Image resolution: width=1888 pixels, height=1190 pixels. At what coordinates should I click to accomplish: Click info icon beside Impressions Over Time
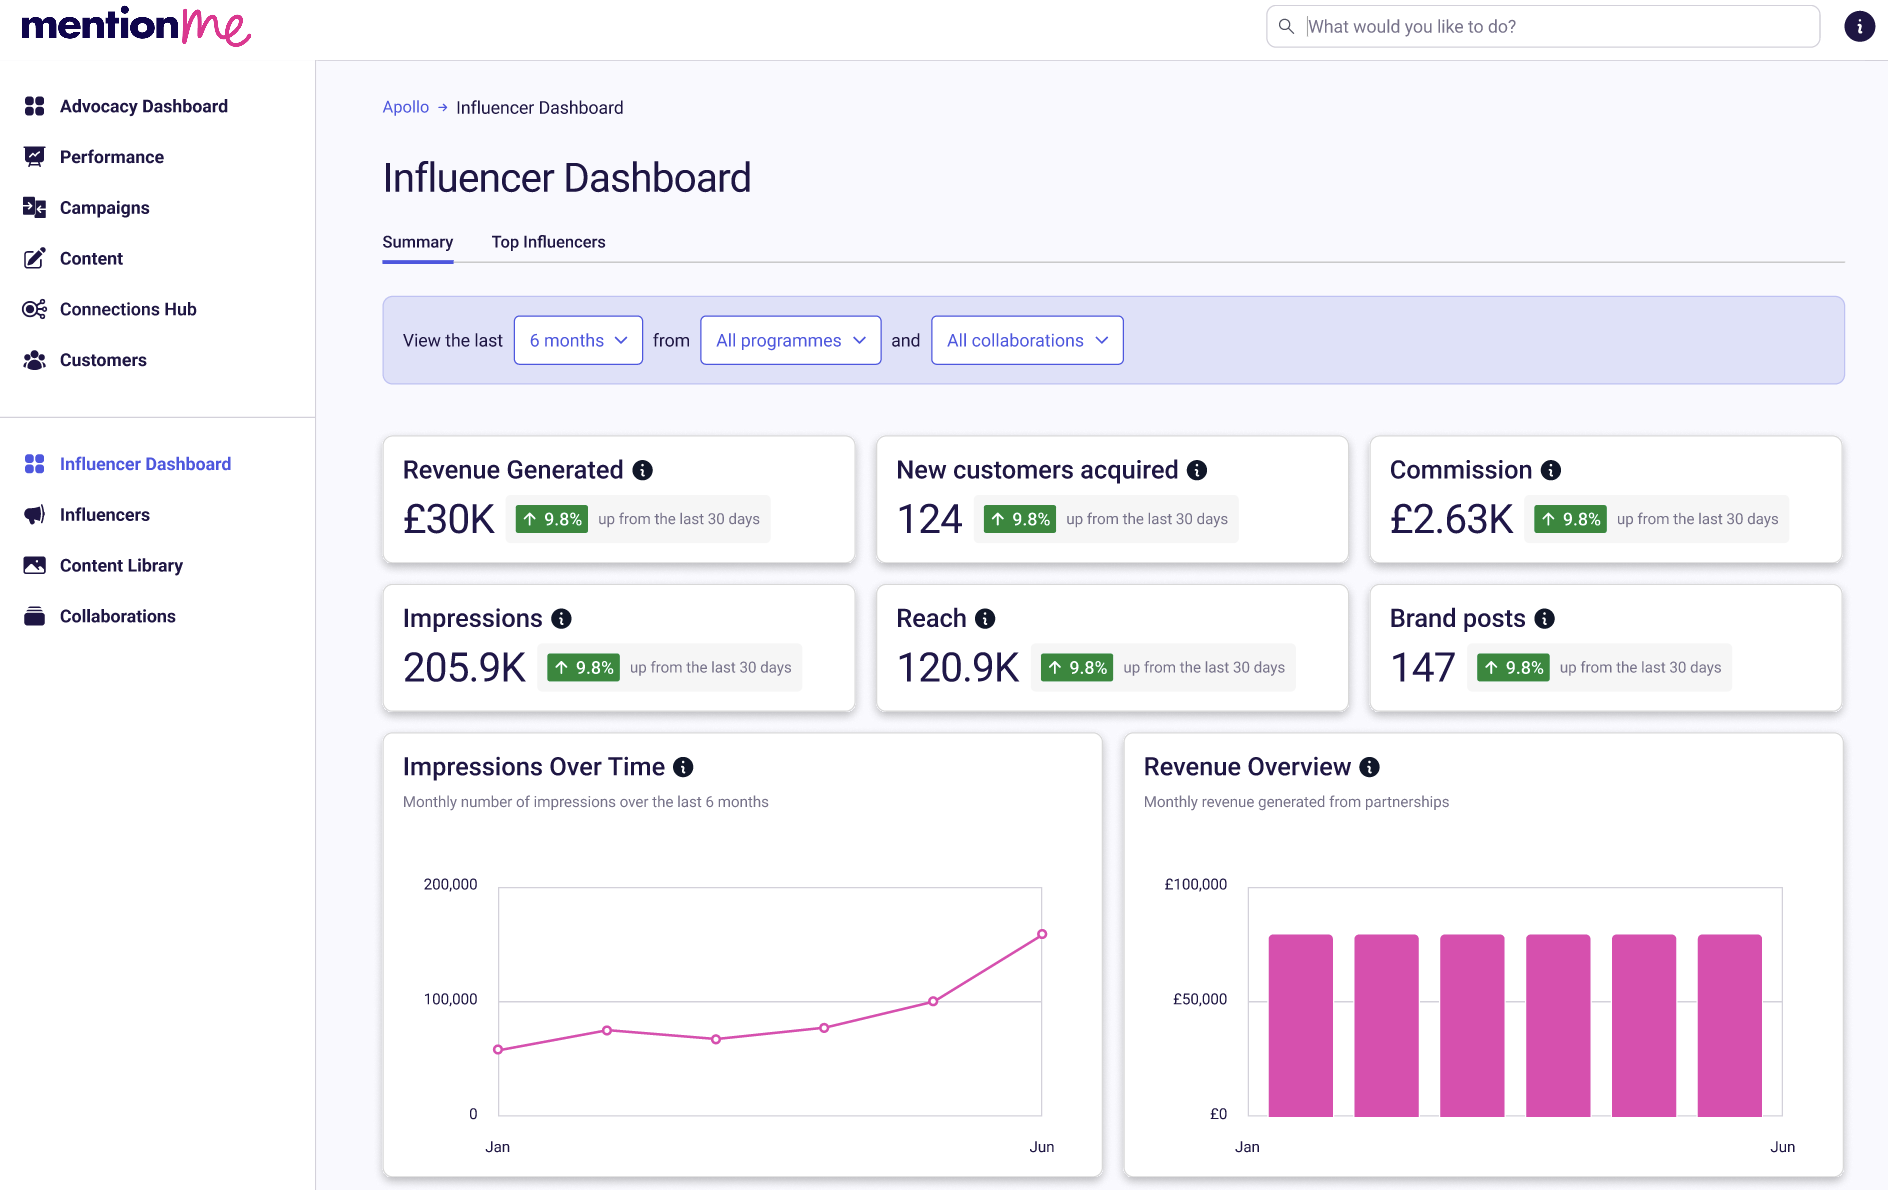coord(683,767)
